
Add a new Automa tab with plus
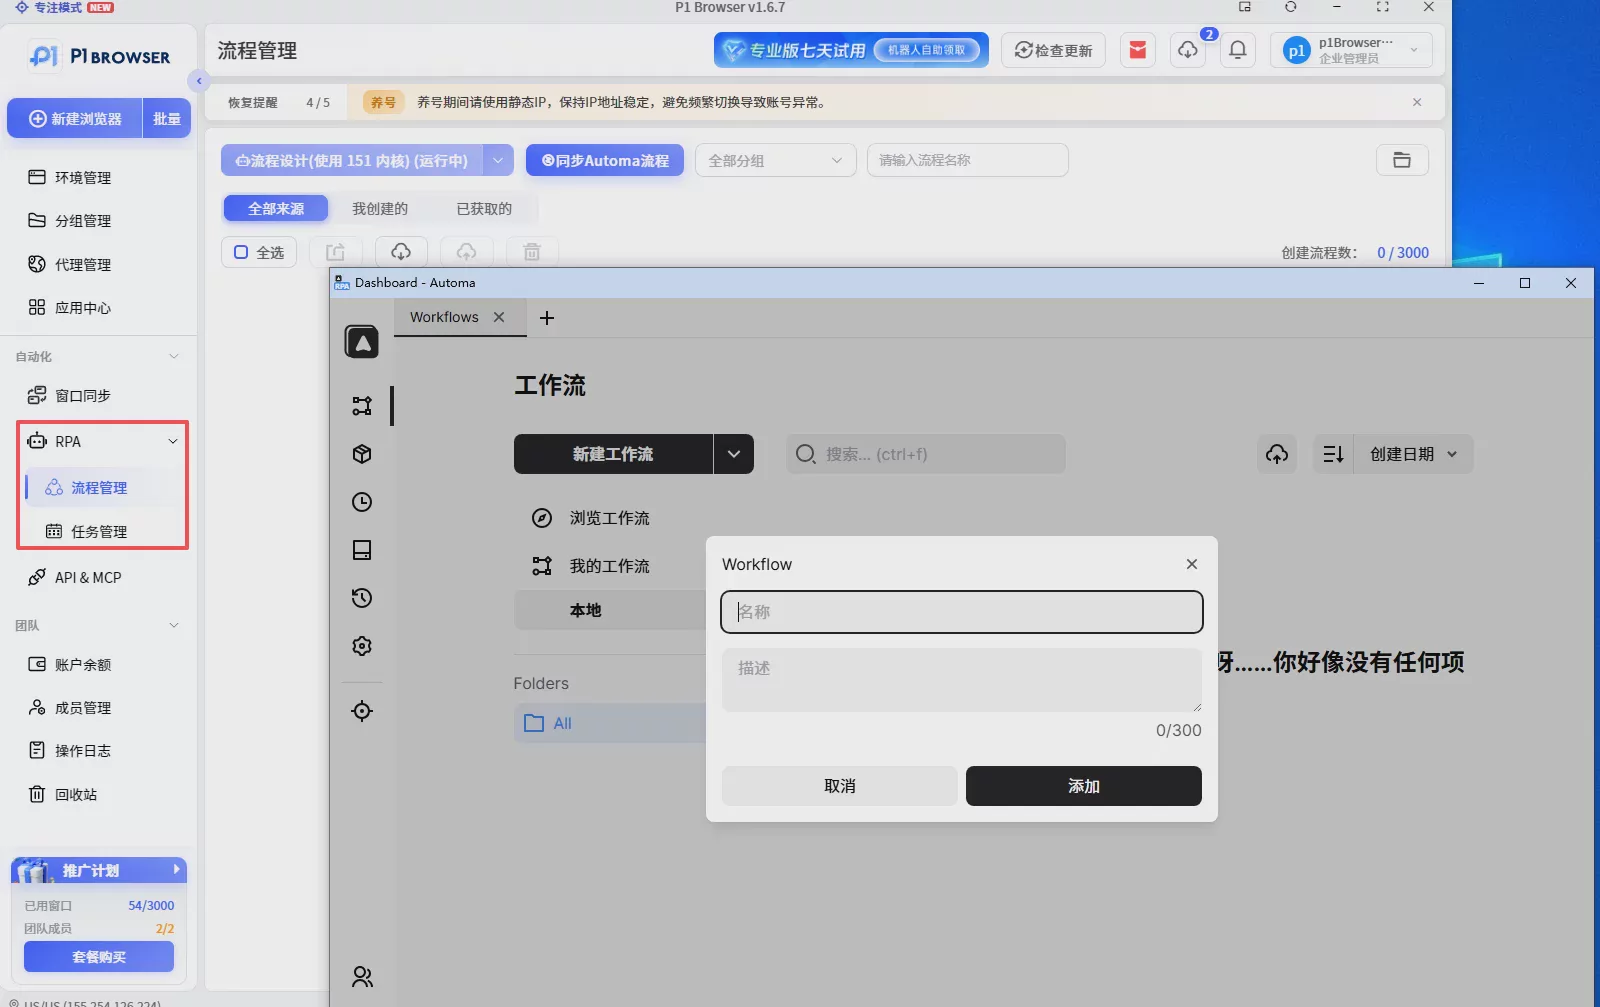(x=547, y=318)
